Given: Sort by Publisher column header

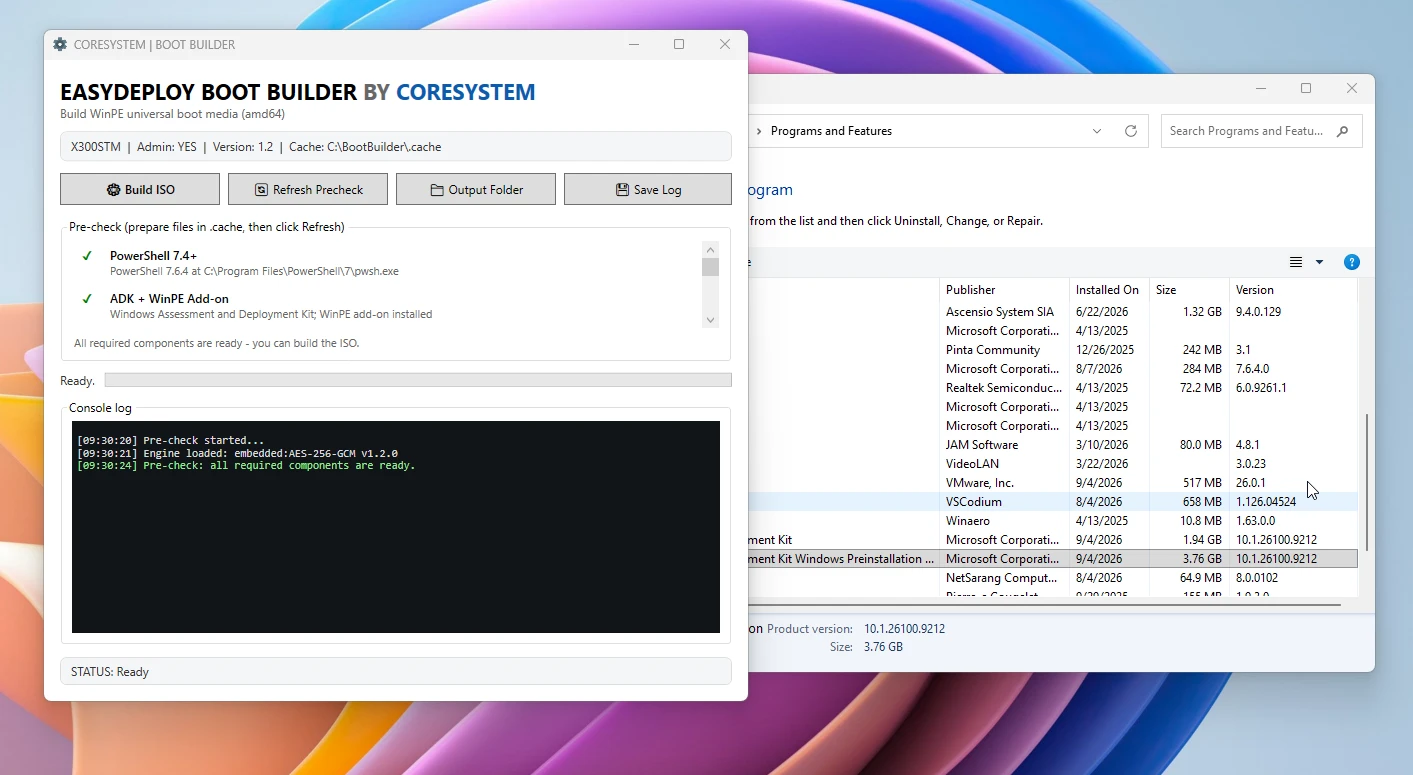Looking at the screenshot, I should [1004, 290].
